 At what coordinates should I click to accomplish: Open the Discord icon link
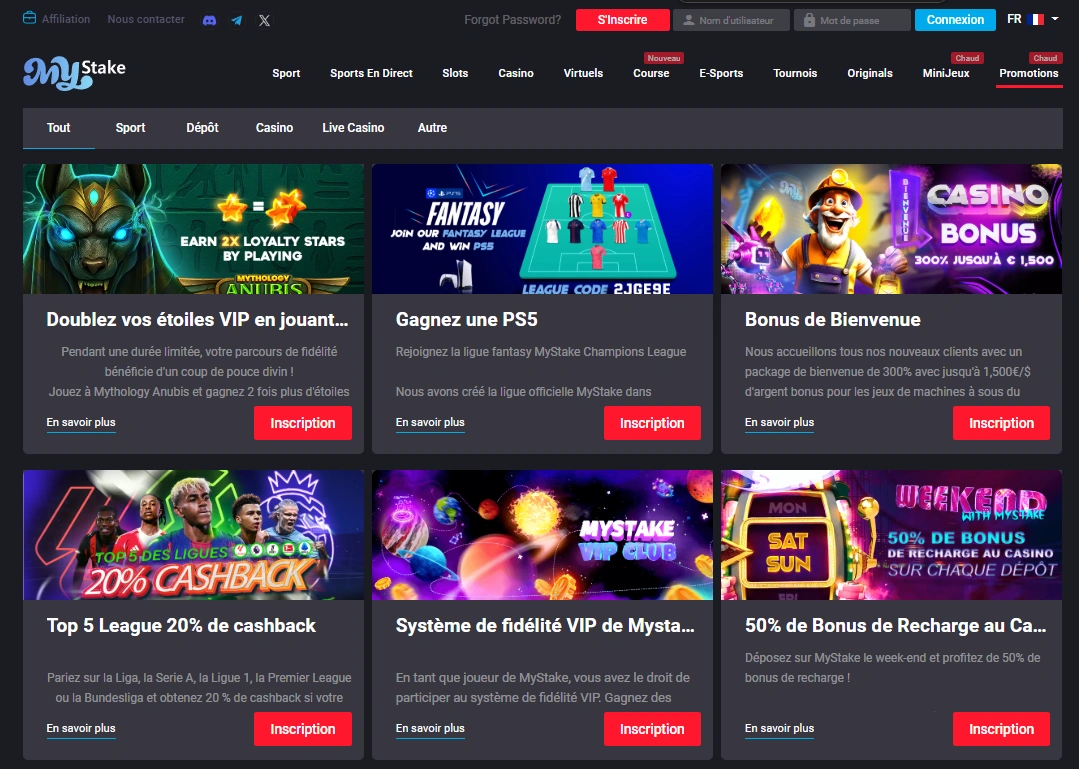point(210,20)
